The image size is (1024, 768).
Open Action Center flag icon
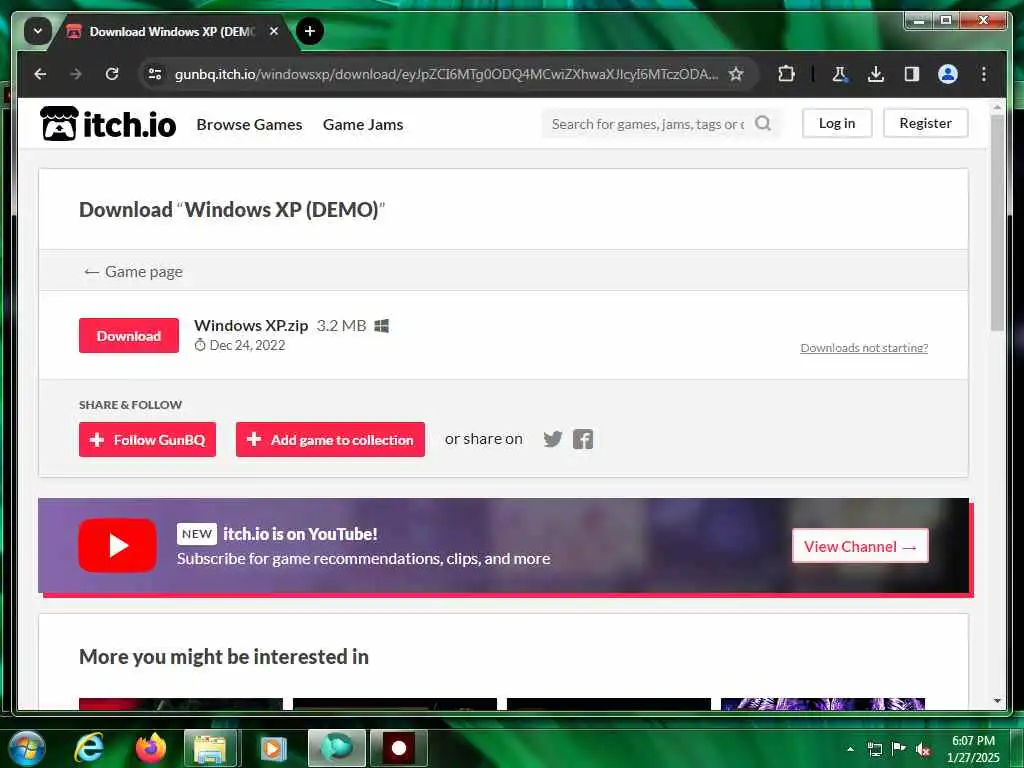point(899,748)
